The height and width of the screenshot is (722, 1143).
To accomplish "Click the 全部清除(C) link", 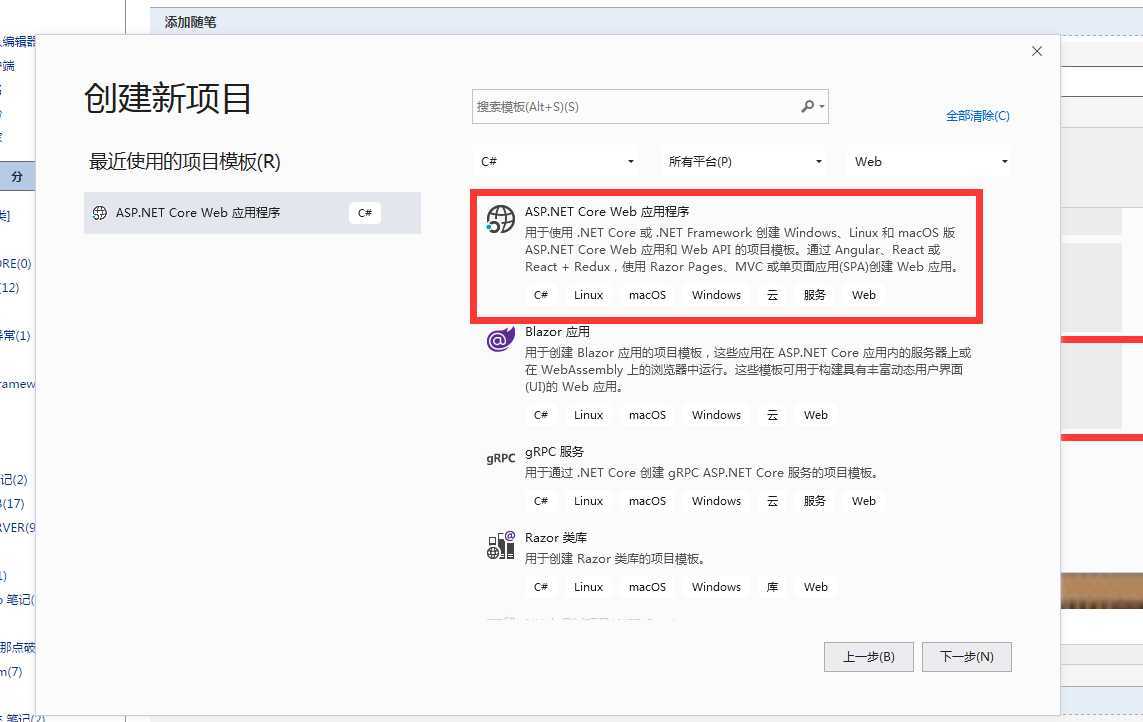I will click(978, 115).
